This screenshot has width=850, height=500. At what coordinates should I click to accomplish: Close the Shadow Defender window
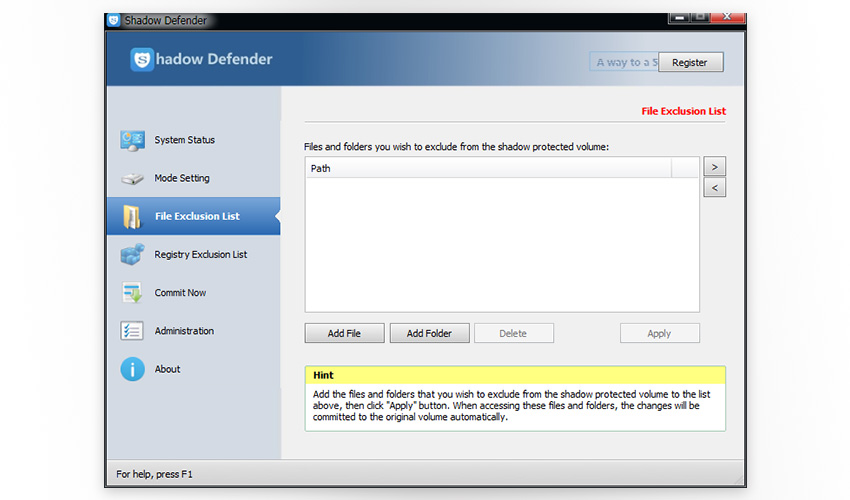coord(727,17)
